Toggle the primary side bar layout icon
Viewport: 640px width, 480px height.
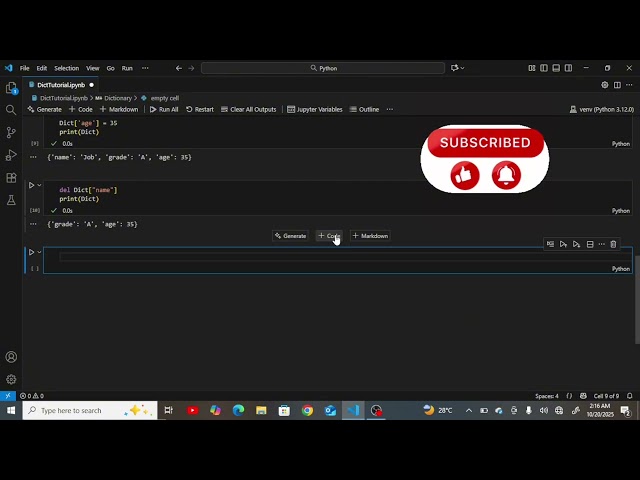[x=544, y=68]
